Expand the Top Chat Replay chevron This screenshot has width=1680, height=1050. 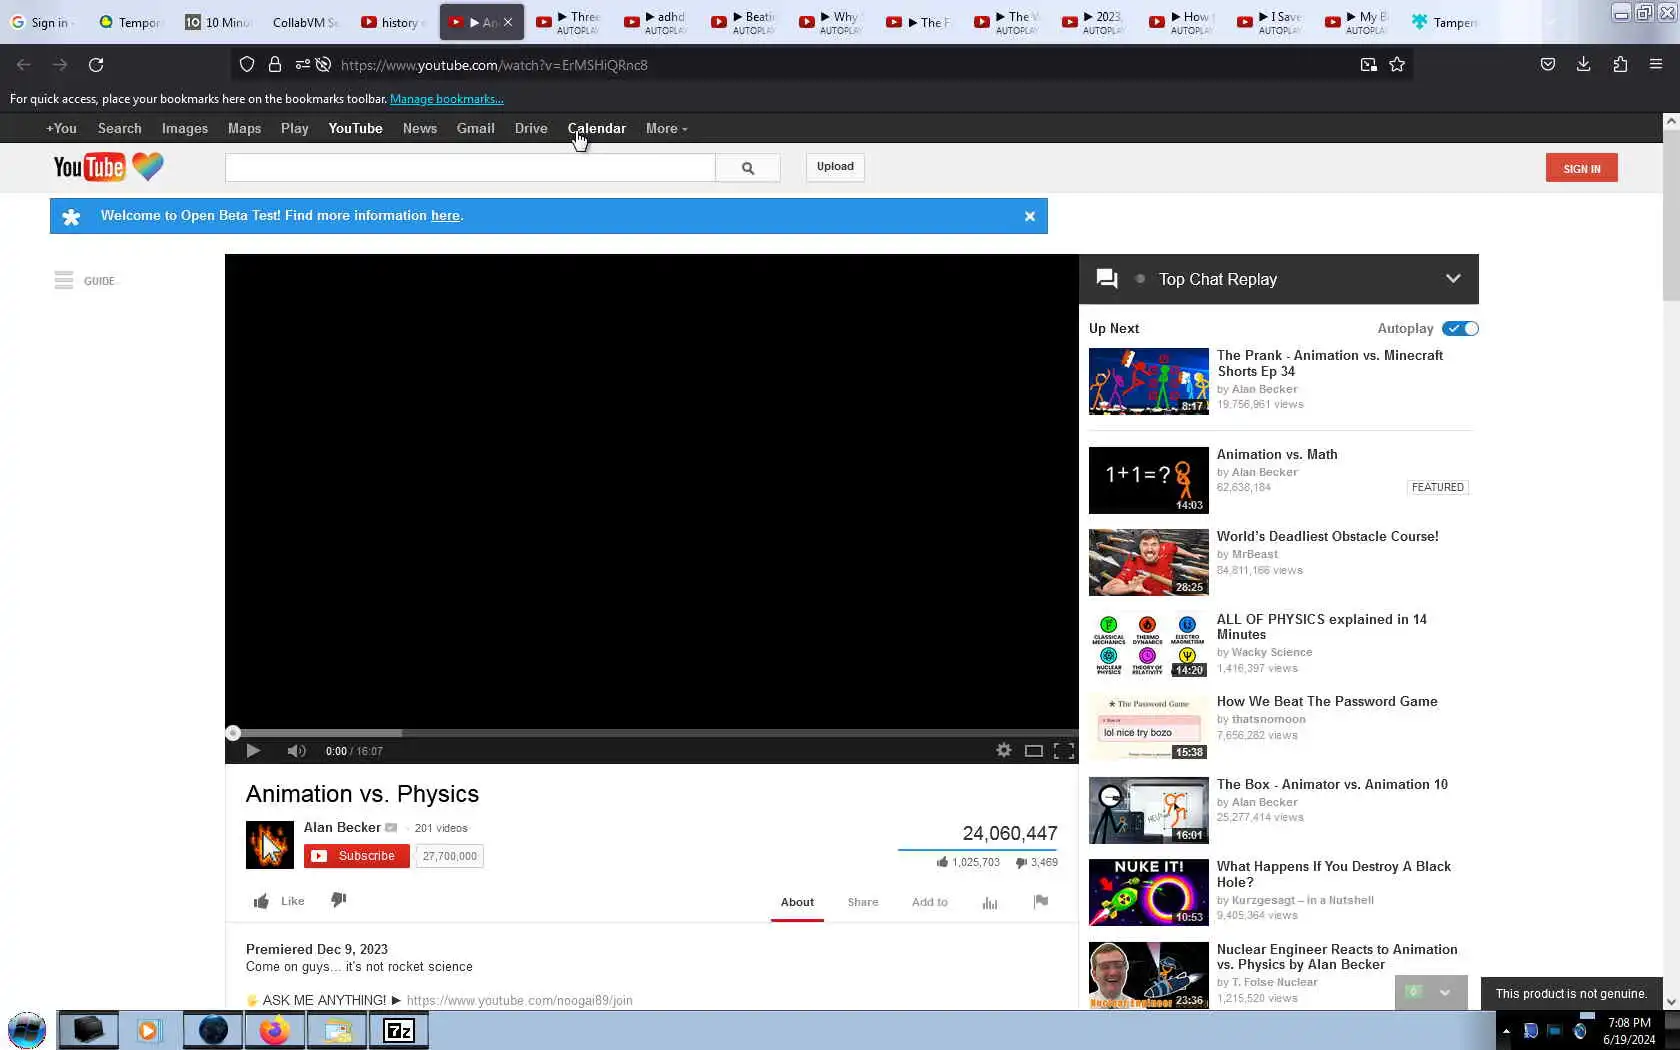tap(1453, 279)
